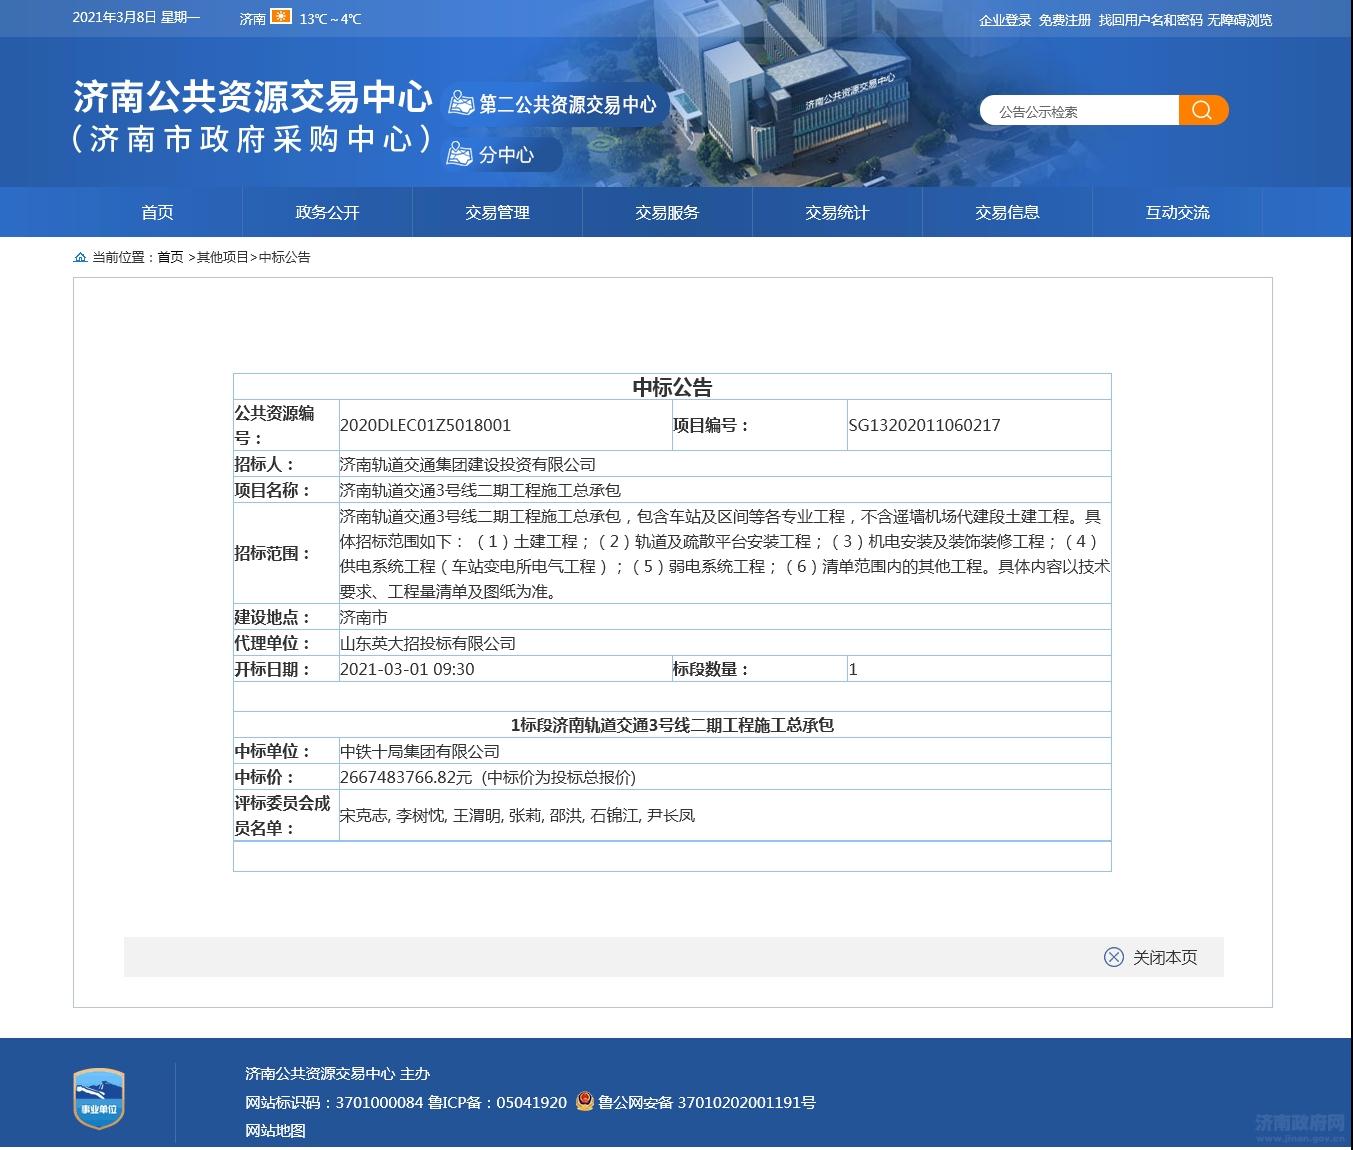This screenshot has height=1150, width=1353.
Task: Click the weather sun icon near 济南
Action: click(281, 17)
